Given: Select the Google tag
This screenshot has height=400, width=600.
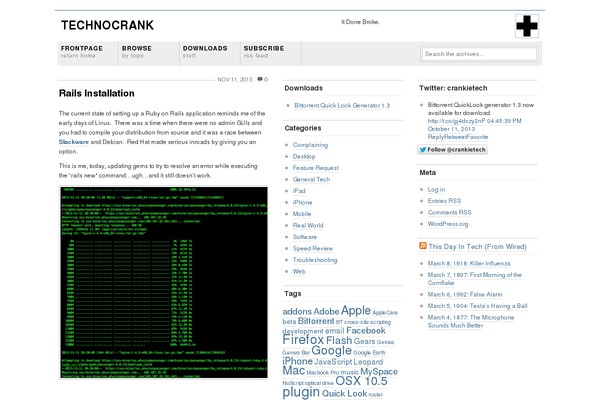Looking at the screenshot, I should (x=331, y=350).
